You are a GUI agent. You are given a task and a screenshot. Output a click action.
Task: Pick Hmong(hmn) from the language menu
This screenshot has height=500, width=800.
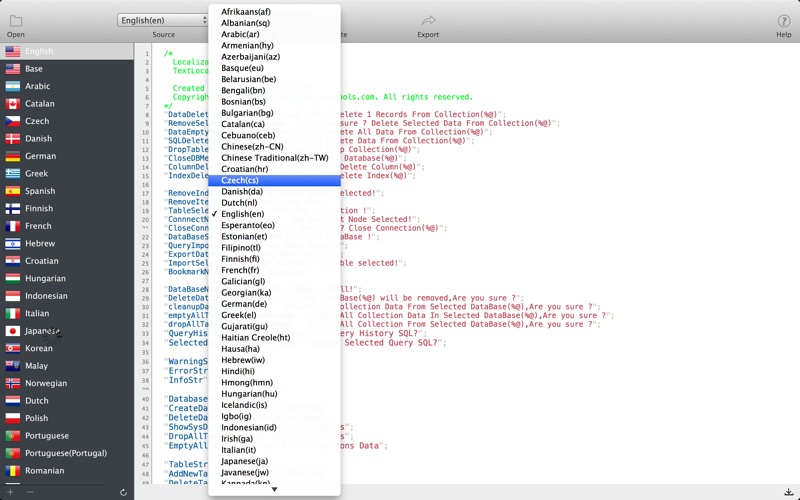274,382
